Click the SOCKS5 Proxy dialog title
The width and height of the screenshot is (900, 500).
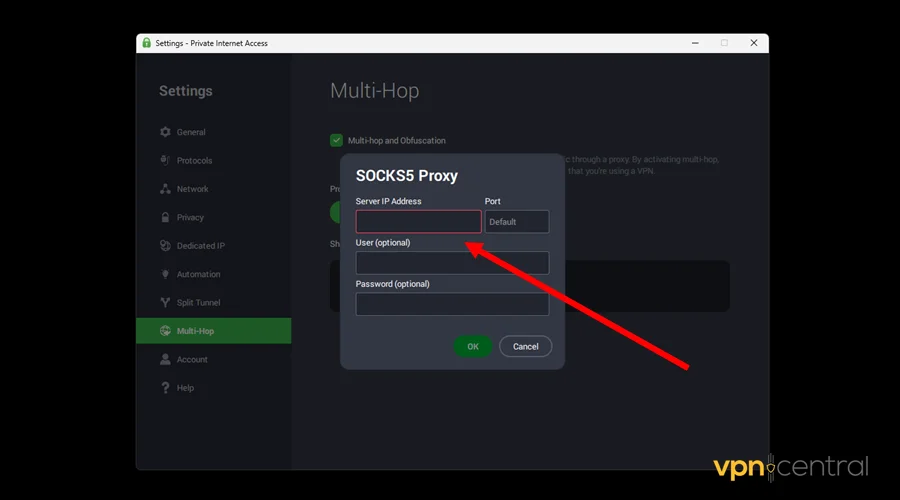406,176
